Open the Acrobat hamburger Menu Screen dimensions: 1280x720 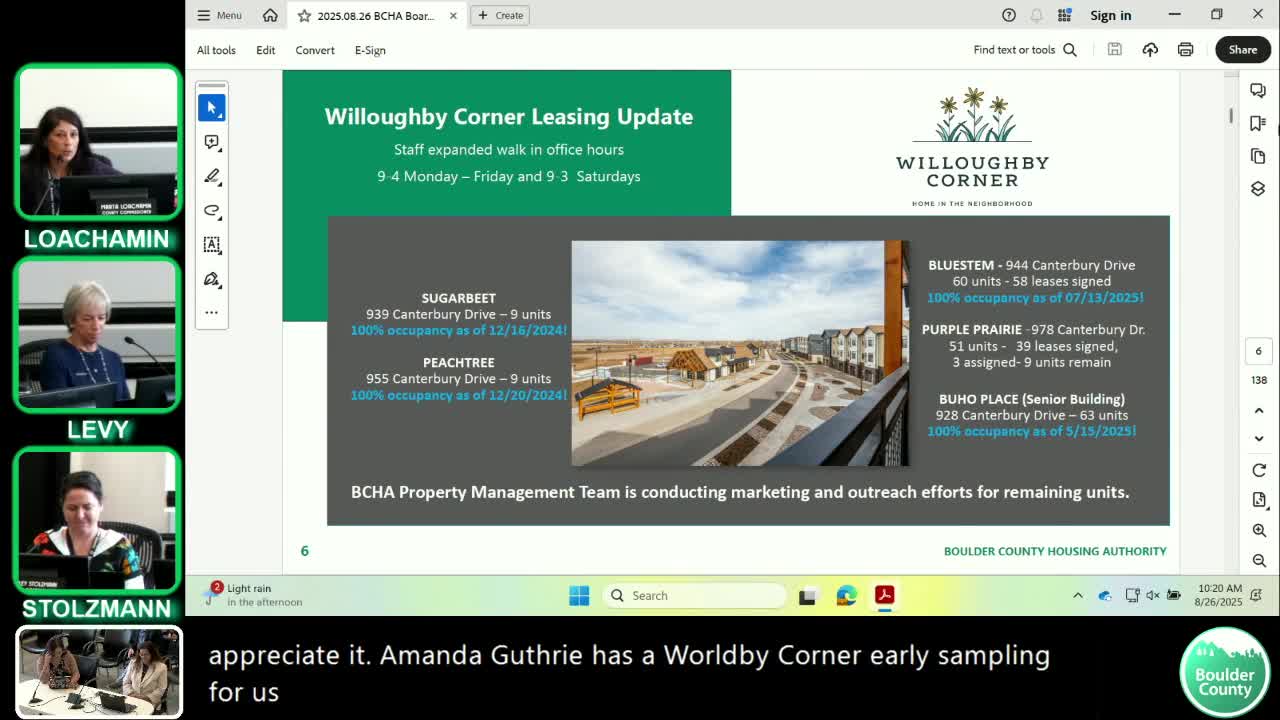click(x=218, y=15)
